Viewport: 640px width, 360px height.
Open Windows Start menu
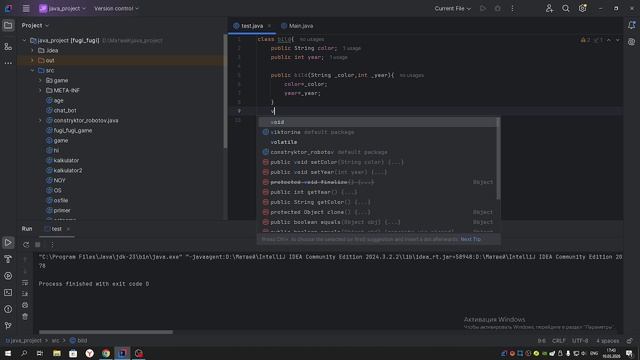click(8, 353)
